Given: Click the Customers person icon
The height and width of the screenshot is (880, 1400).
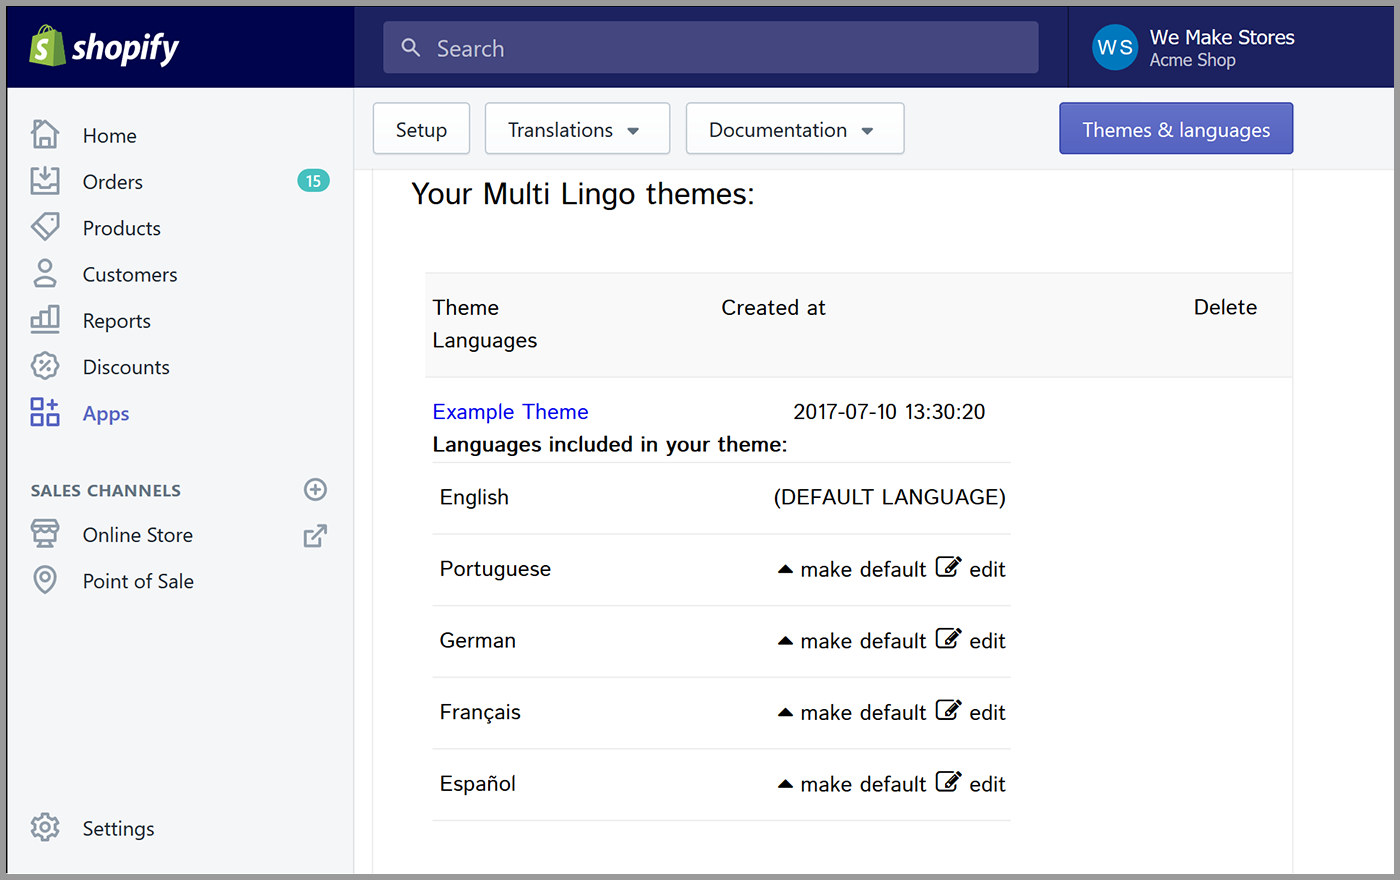Looking at the screenshot, I should click(45, 273).
